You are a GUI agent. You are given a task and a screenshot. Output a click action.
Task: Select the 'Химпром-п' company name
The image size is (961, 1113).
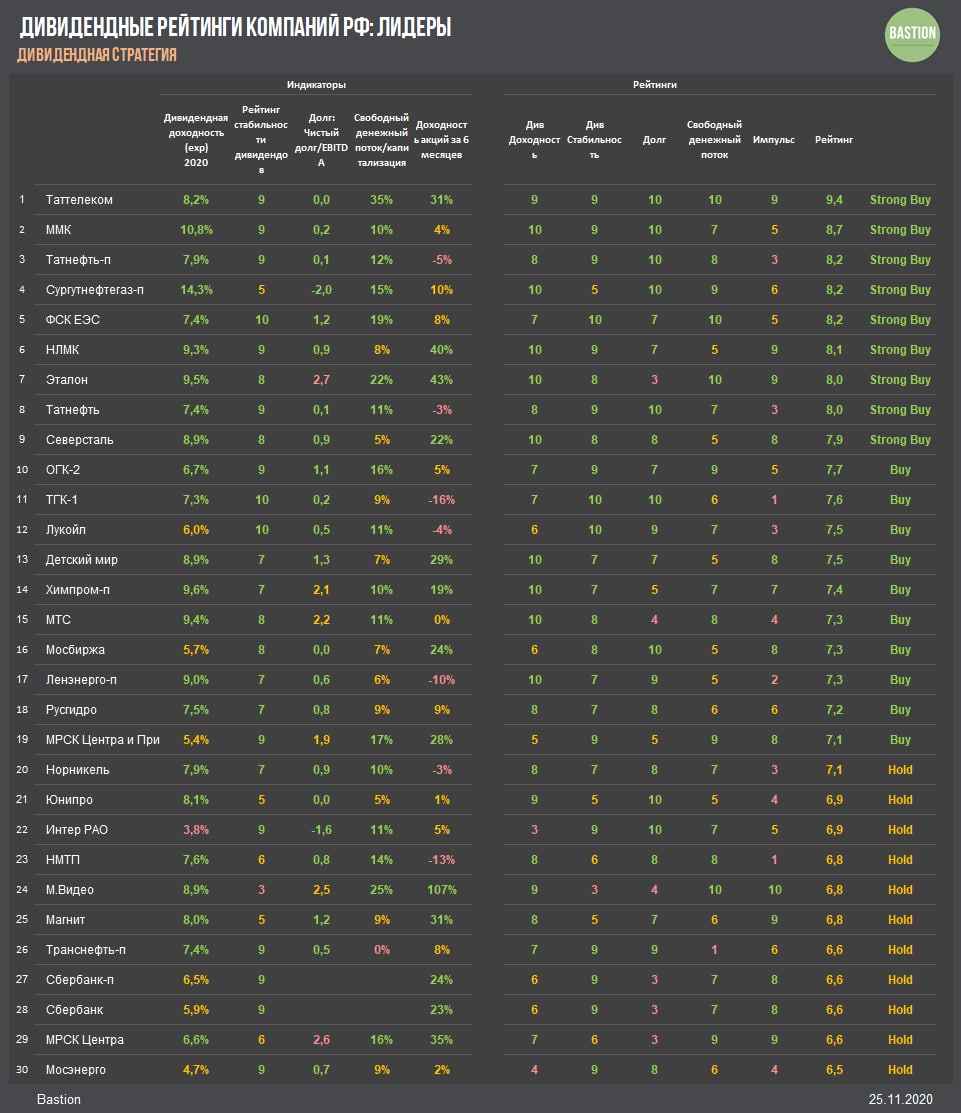click(x=77, y=590)
